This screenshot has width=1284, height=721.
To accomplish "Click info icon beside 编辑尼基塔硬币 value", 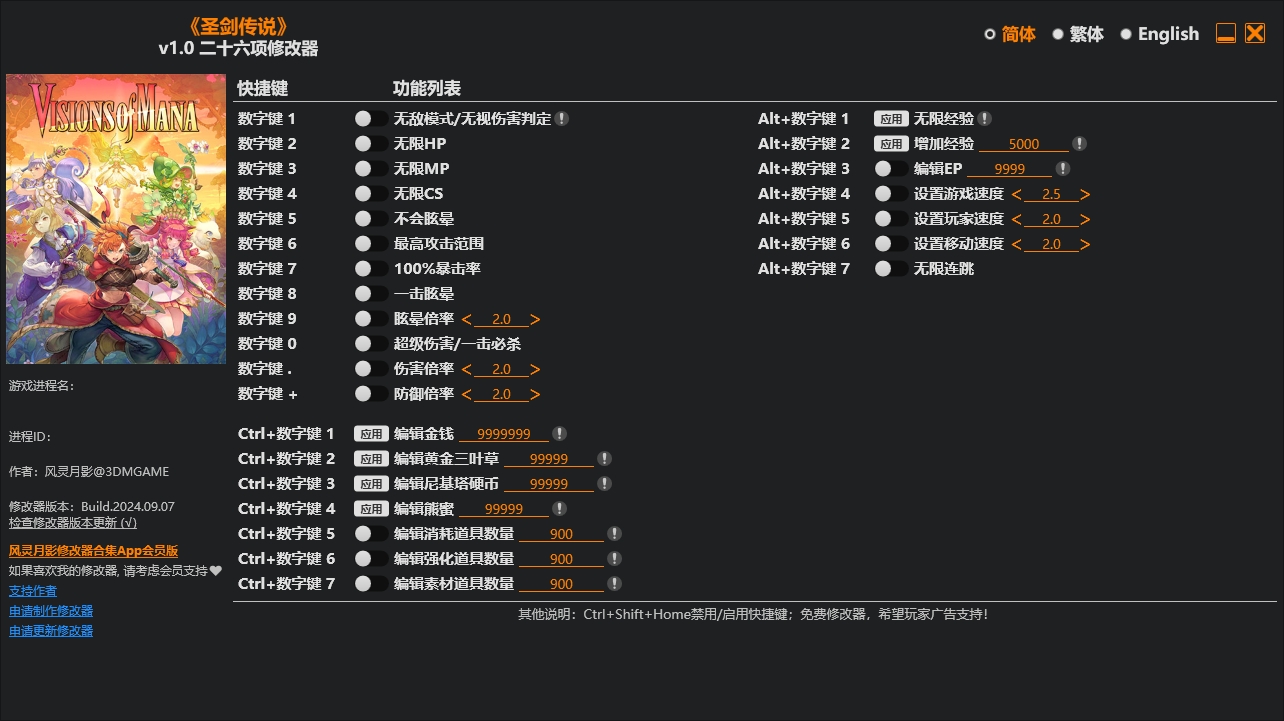I will click(x=605, y=484).
